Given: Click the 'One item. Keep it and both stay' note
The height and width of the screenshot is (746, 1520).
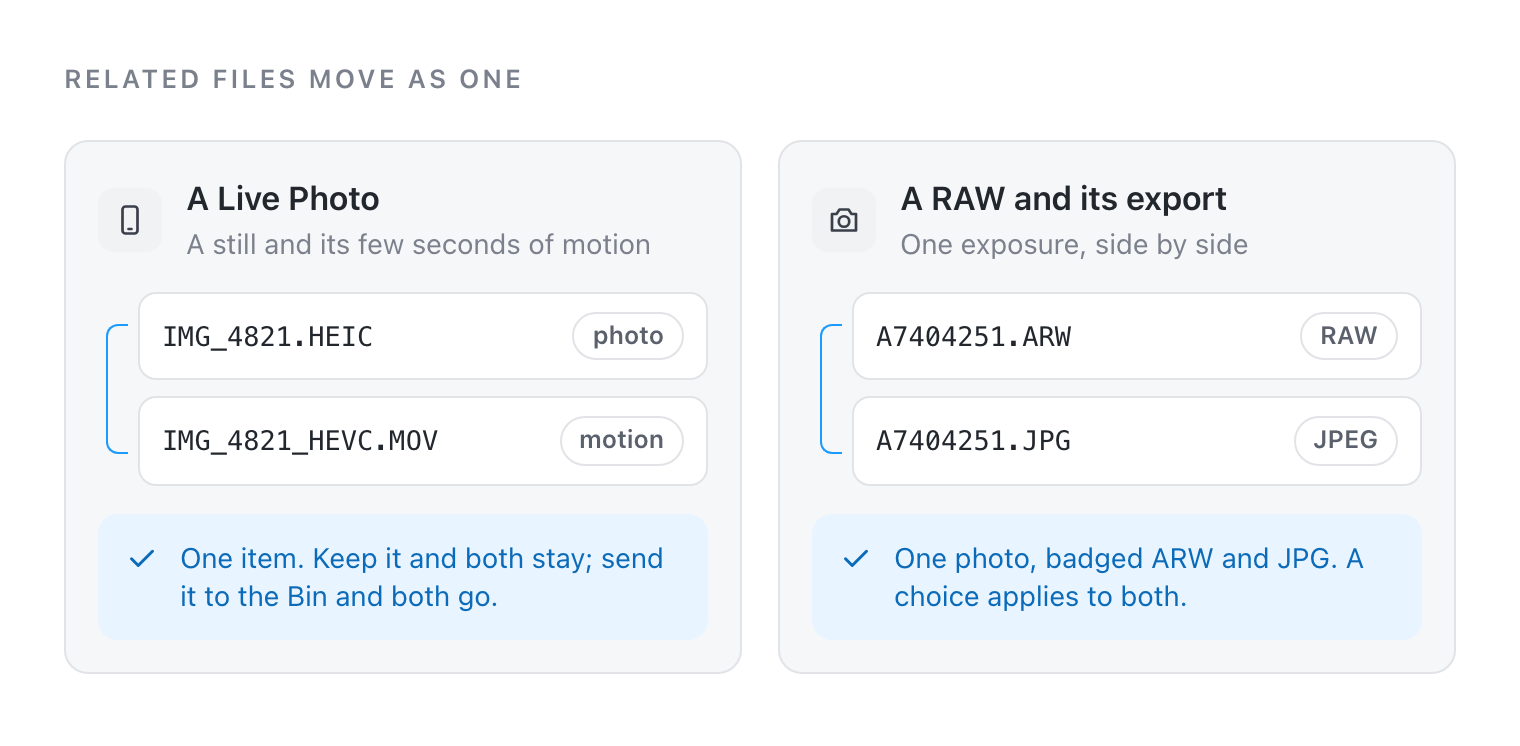Looking at the screenshot, I should click(403, 577).
